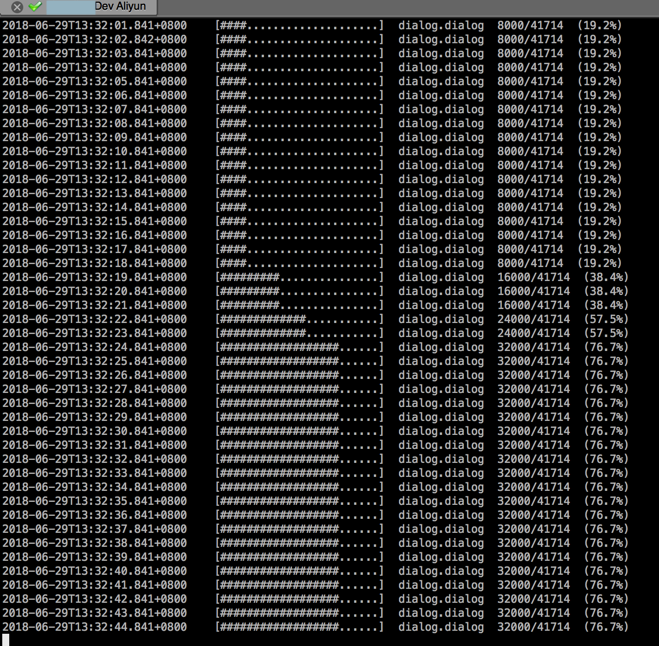659x646 pixels.
Task: Click '8000/41714' in the 13:32:09 row
Action: tap(530, 137)
